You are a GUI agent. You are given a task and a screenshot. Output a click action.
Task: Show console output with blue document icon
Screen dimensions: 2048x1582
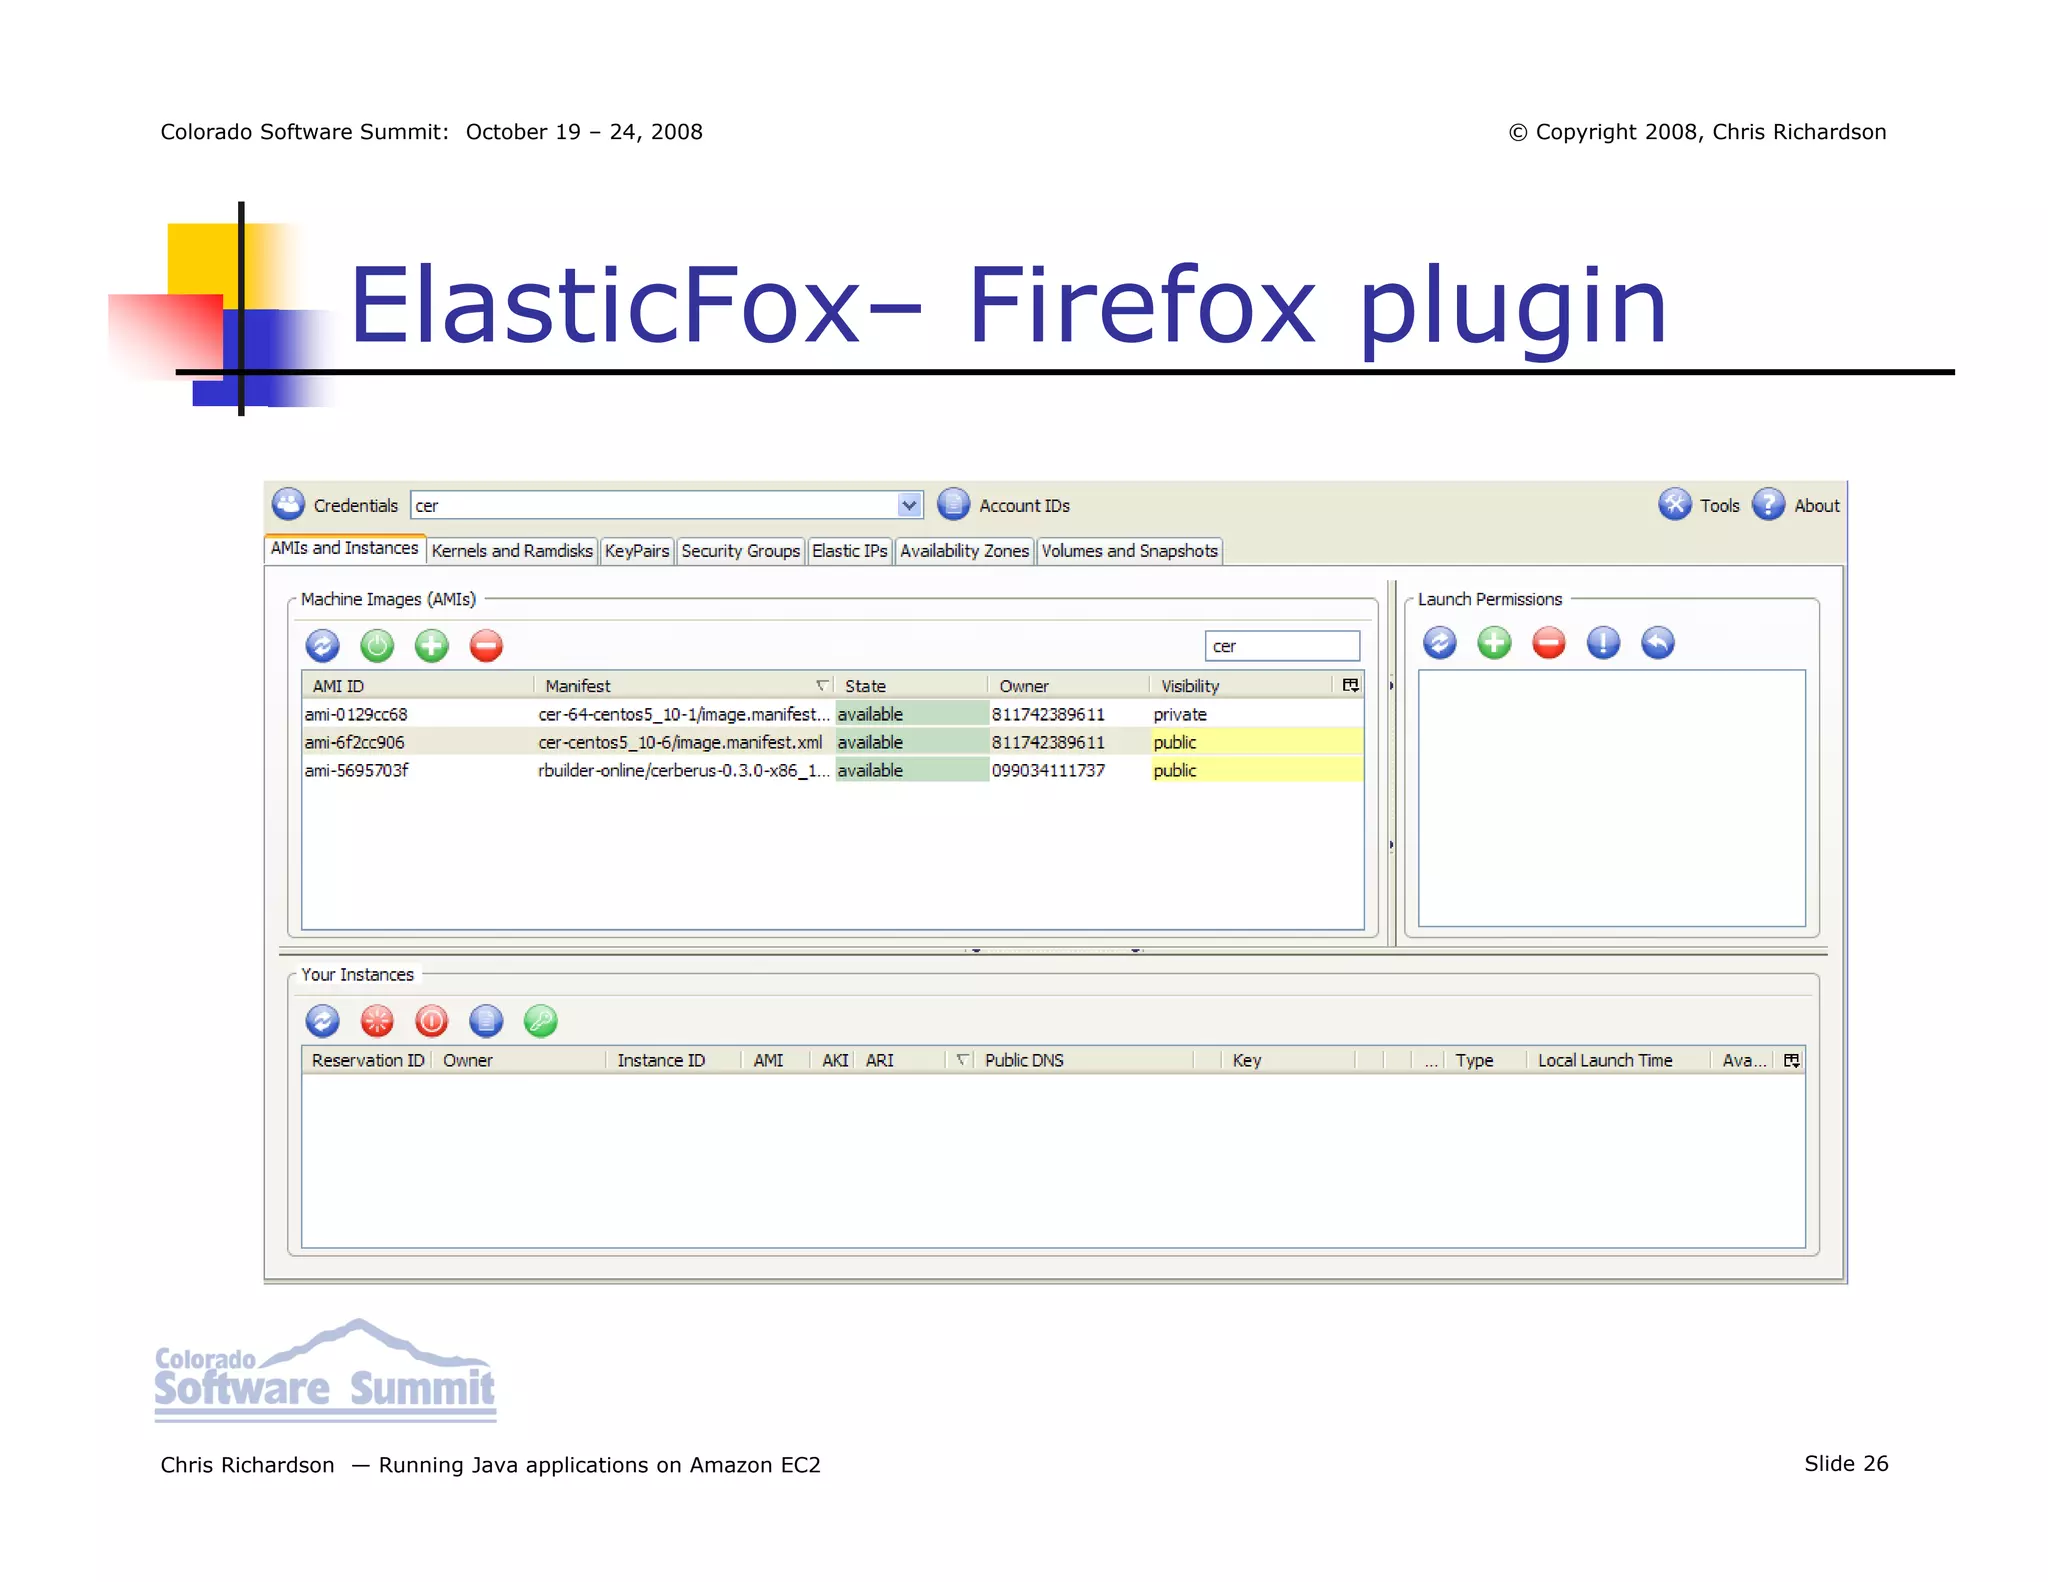click(486, 1021)
